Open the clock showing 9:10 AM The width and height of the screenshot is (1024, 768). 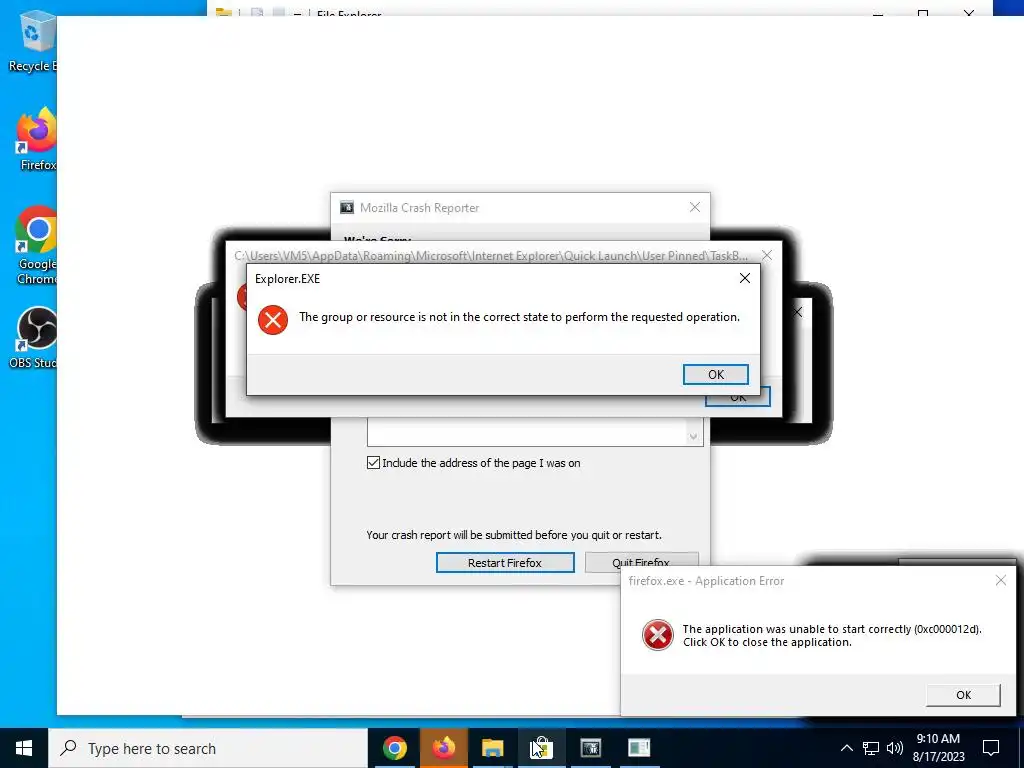pos(938,748)
